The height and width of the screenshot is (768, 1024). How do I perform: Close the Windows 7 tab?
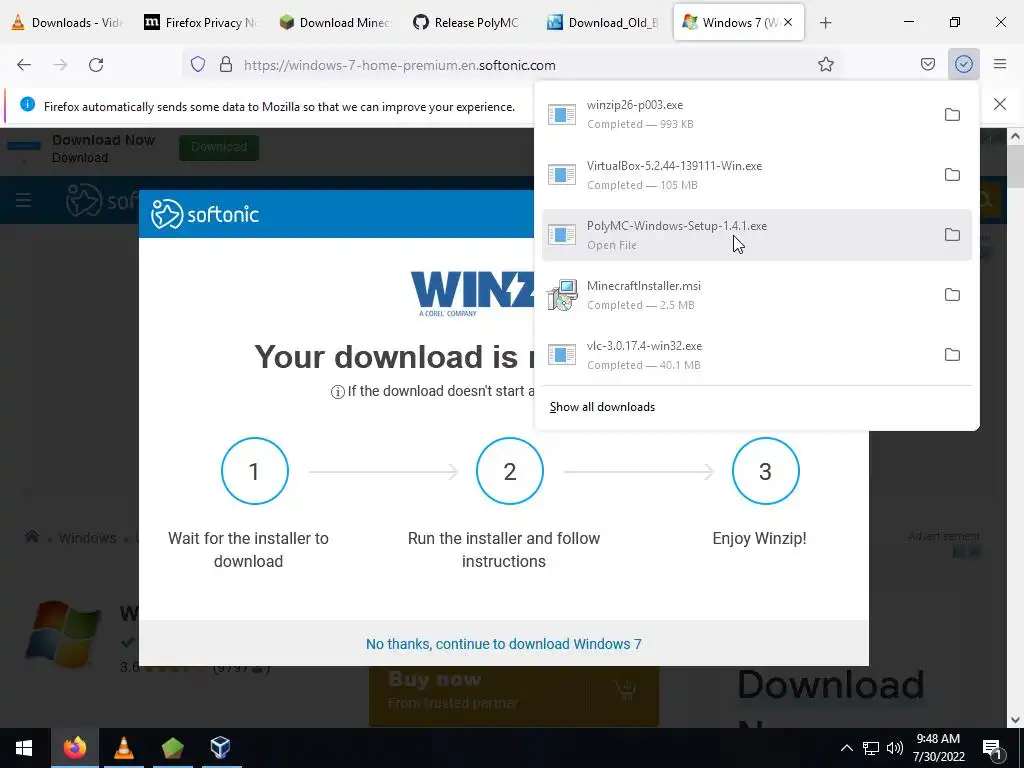pos(788,22)
